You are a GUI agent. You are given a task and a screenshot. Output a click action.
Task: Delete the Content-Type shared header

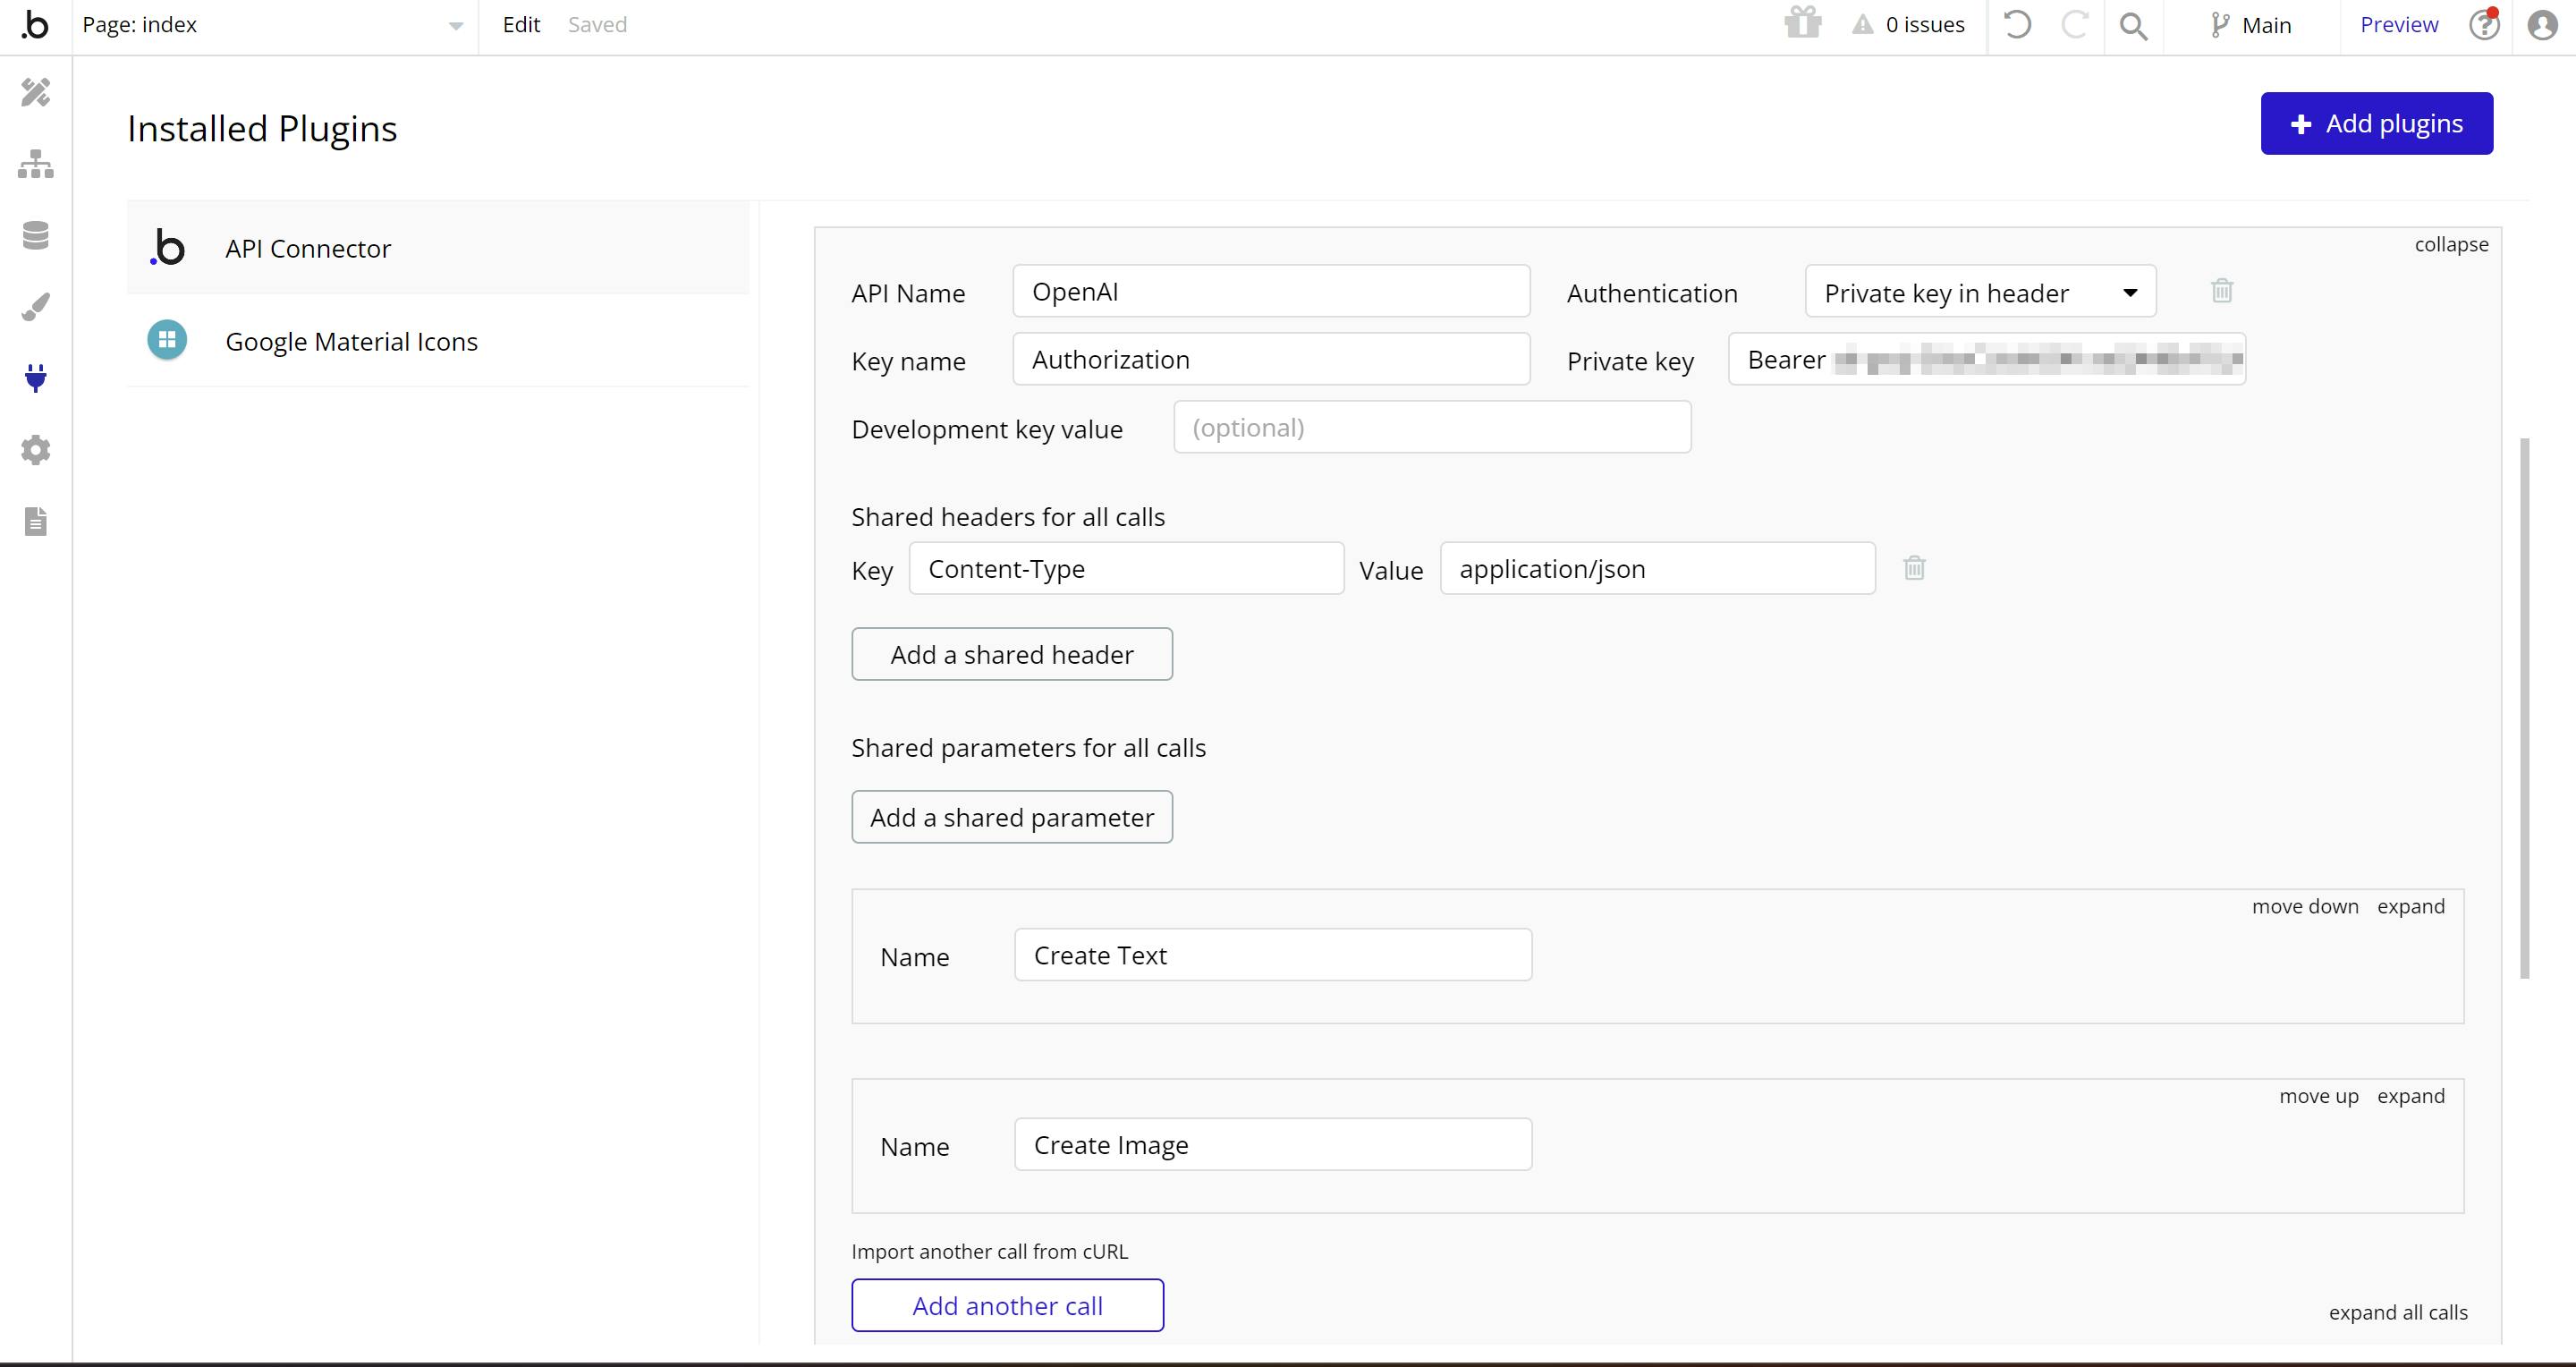pos(1914,568)
